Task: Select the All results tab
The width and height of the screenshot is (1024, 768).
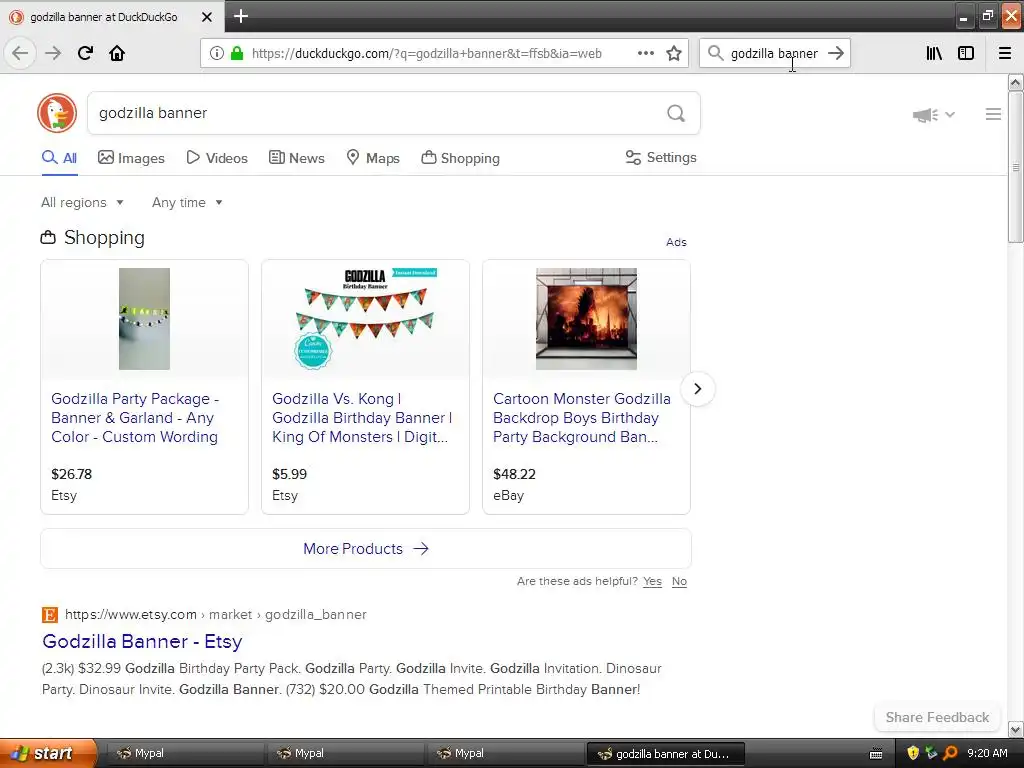Action: [x=59, y=158]
